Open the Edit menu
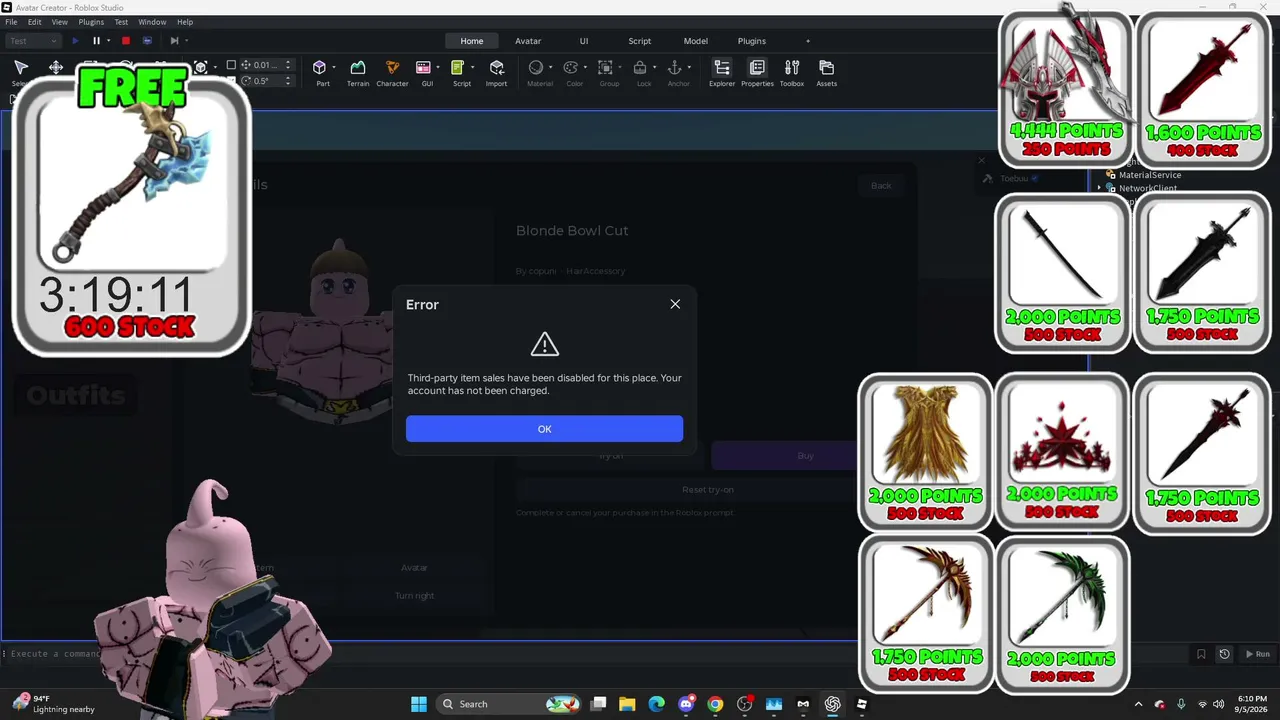1280x720 pixels. point(34,22)
